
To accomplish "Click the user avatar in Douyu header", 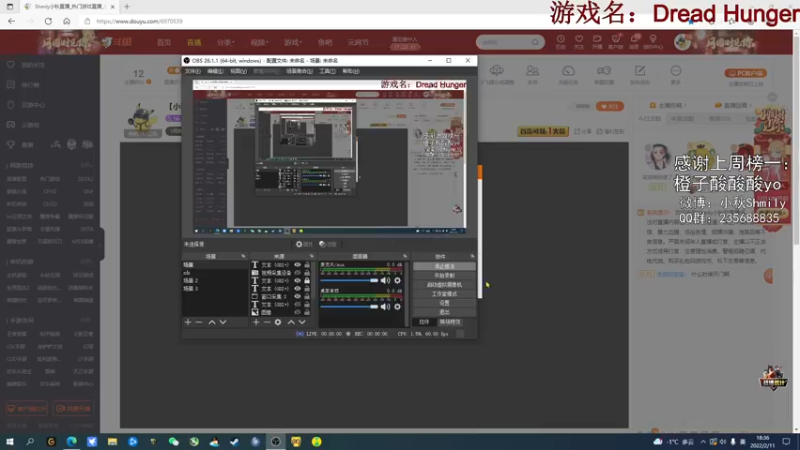I will pyautogui.click(x=683, y=42).
